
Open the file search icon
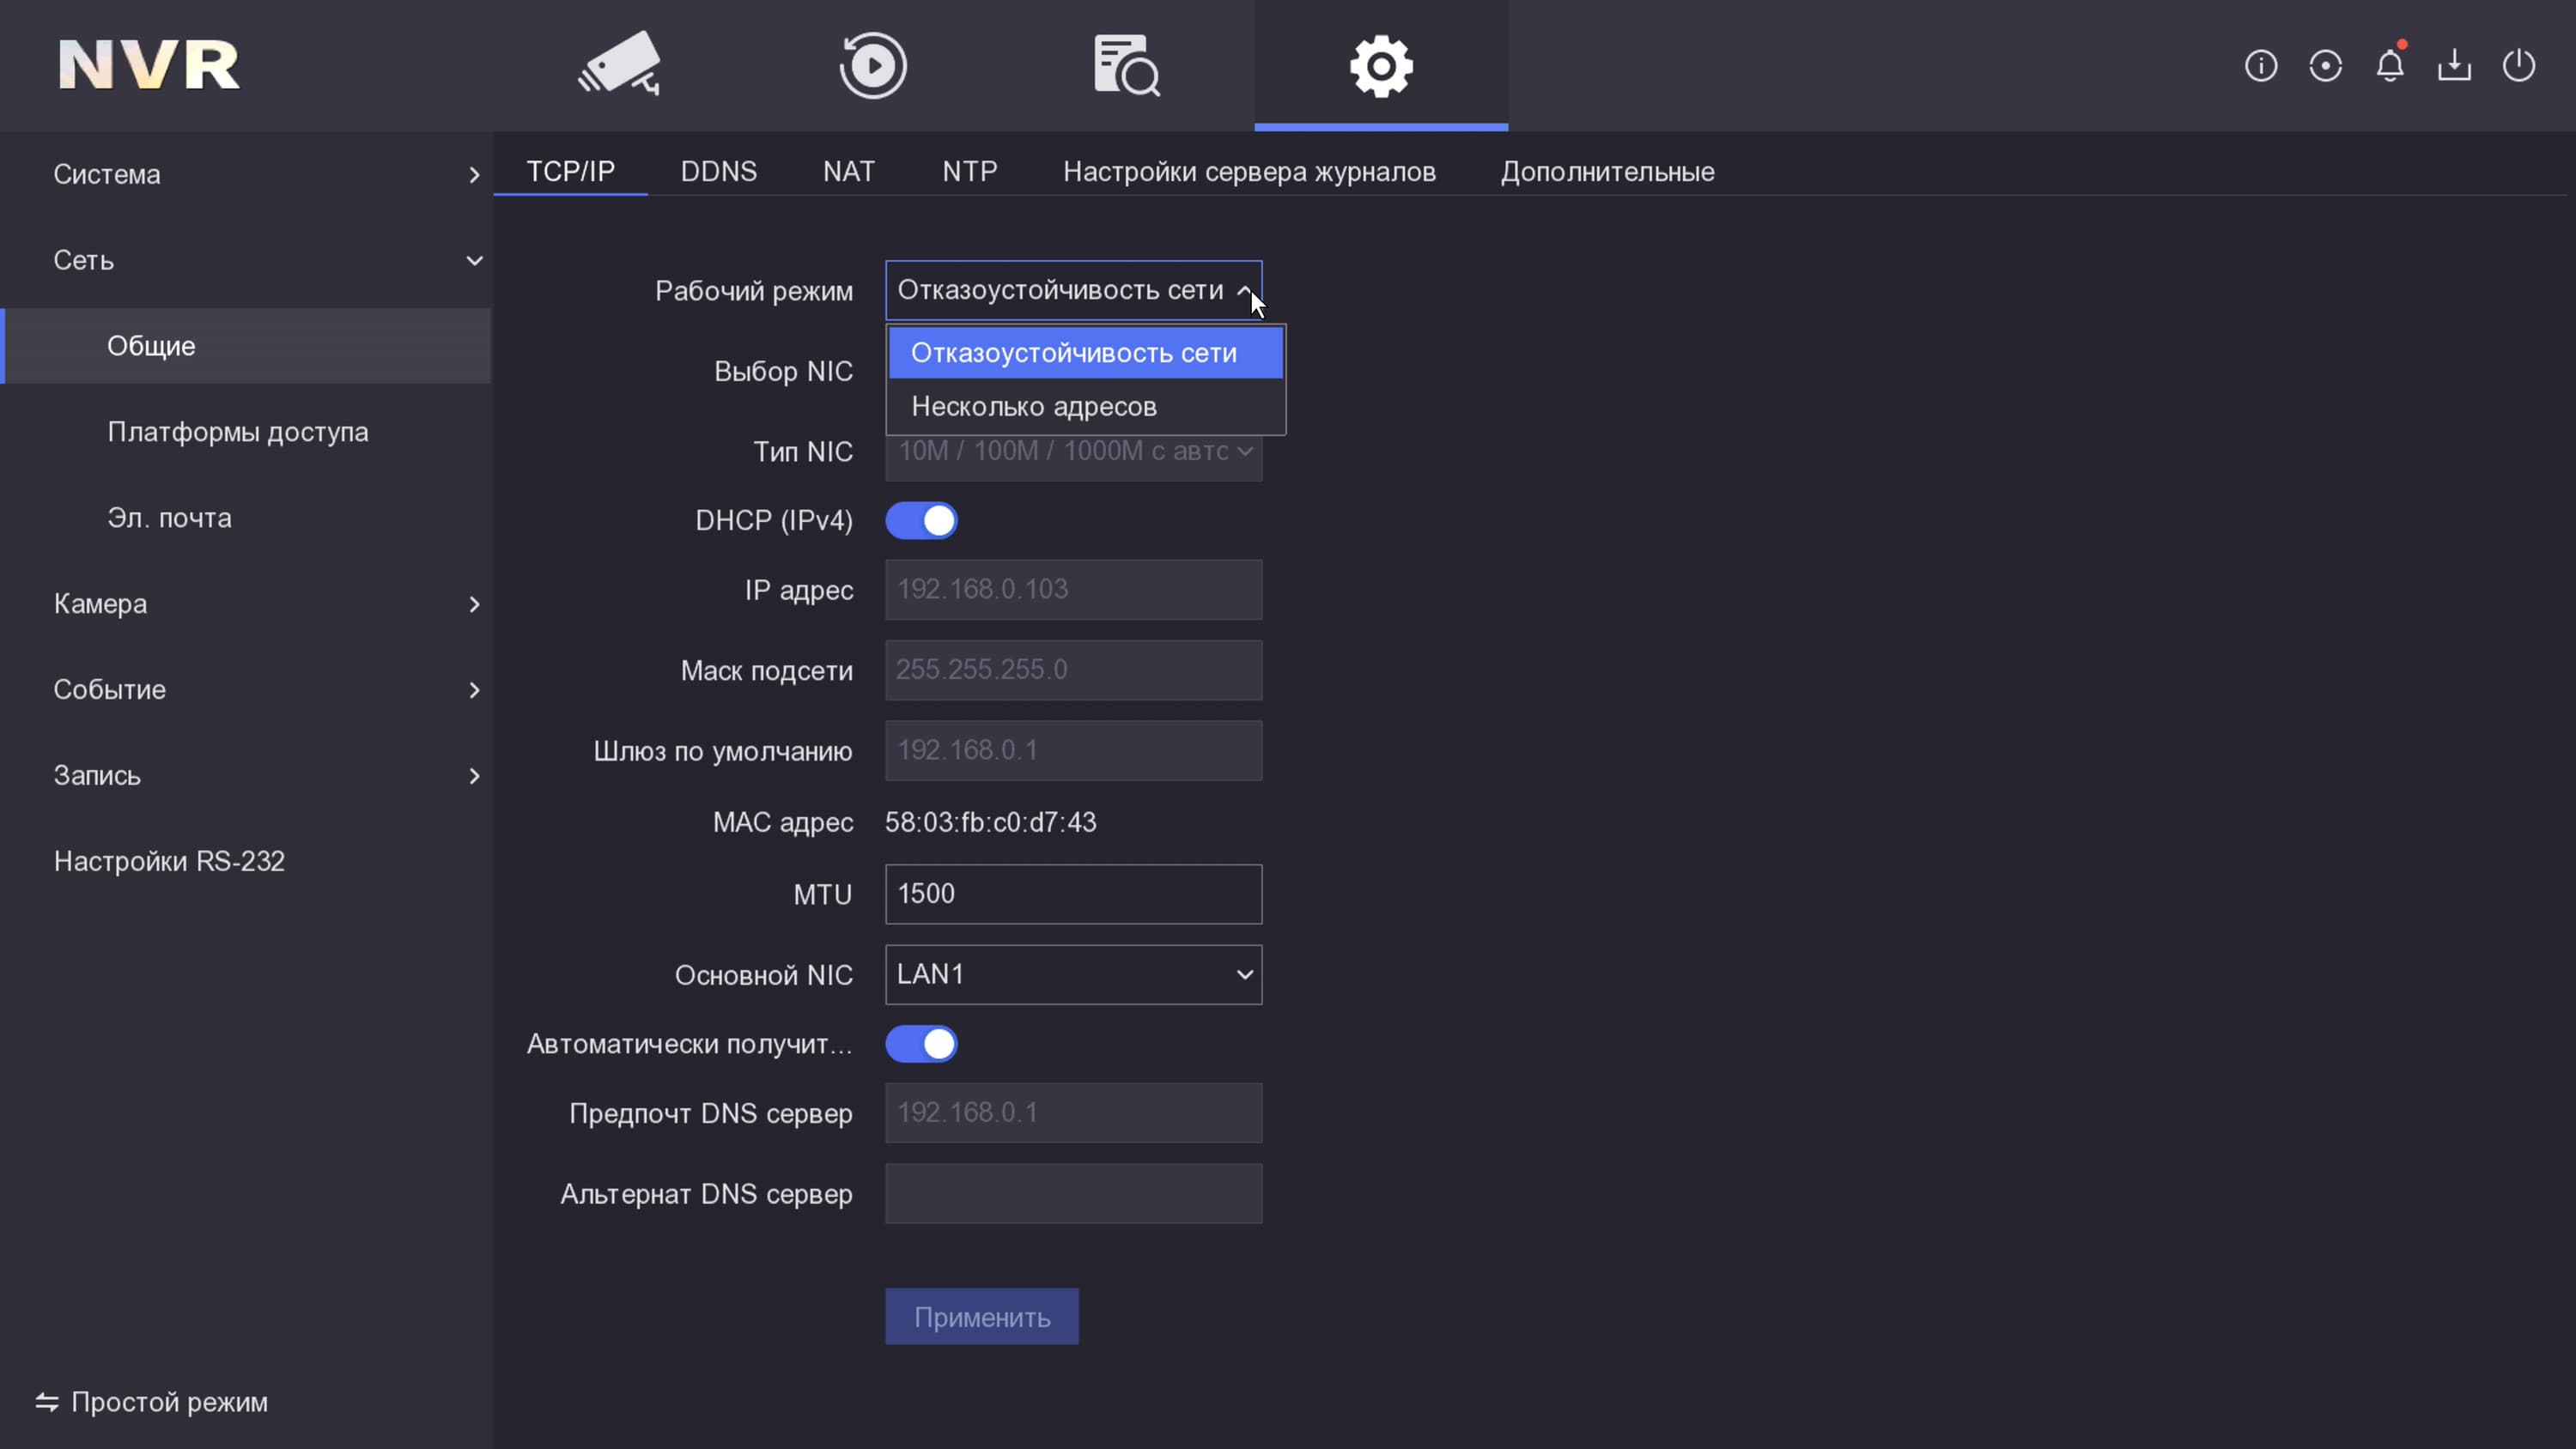click(x=1126, y=65)
